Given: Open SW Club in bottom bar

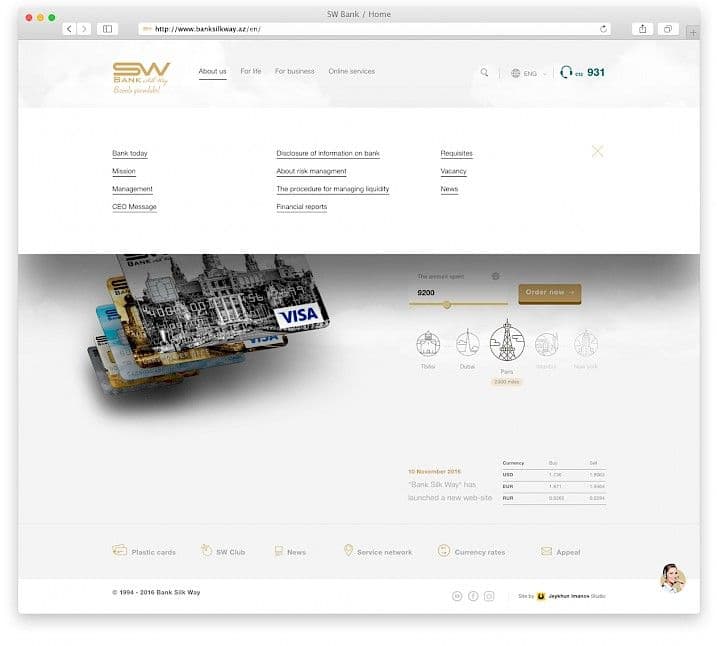Looking at the screenshot, I should coord(223,551).
